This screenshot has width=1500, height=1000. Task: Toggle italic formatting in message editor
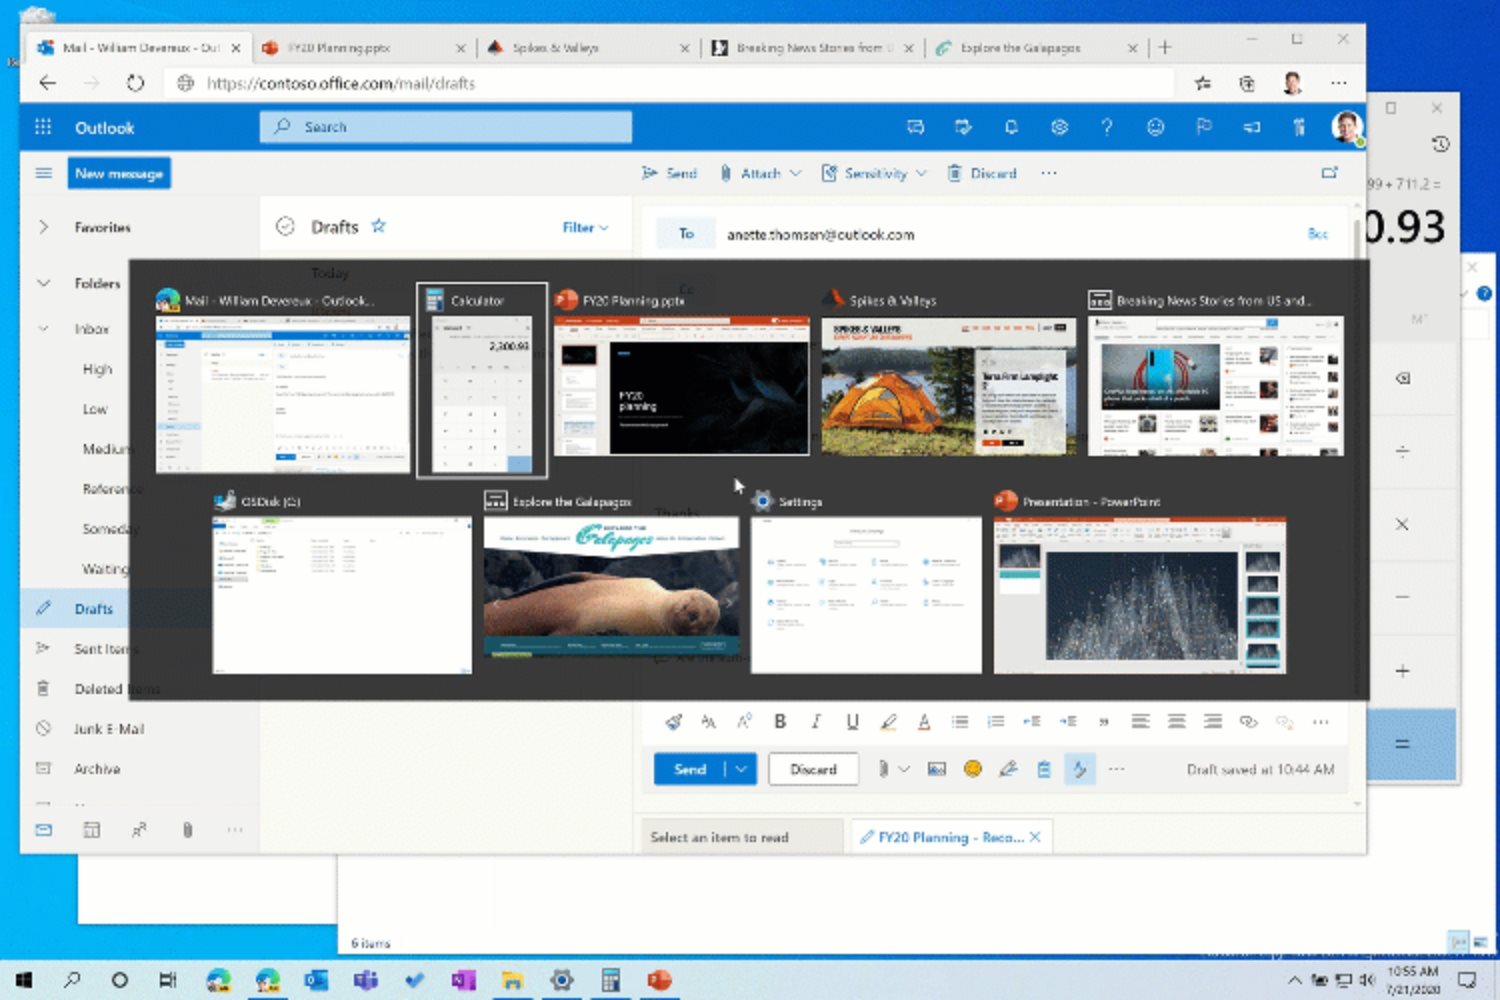point(816,721)
